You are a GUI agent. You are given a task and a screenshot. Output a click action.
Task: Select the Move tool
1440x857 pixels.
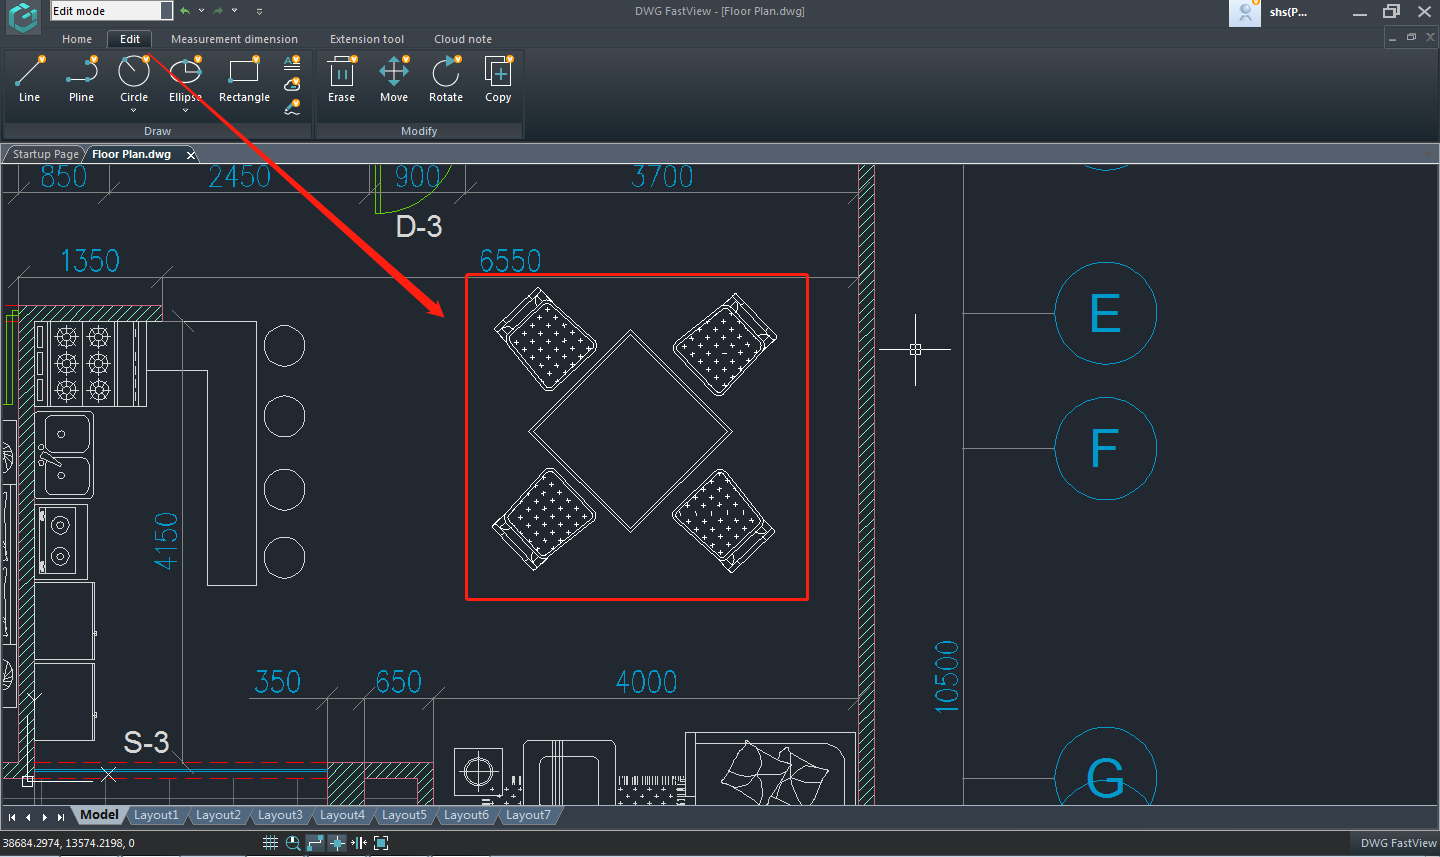(x=394, y=80)
